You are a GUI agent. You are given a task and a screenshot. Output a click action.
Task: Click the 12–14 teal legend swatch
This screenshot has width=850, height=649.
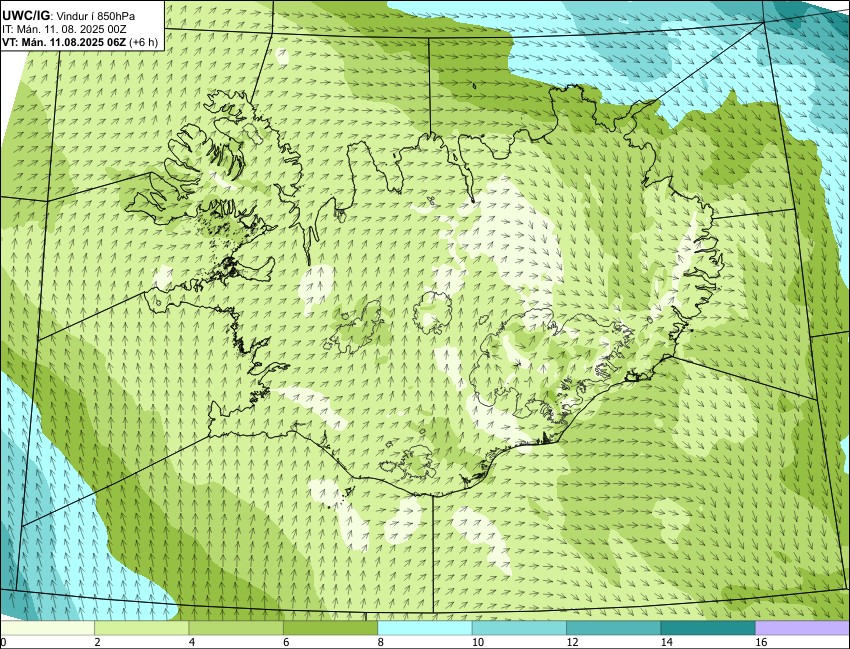(613, 628)
